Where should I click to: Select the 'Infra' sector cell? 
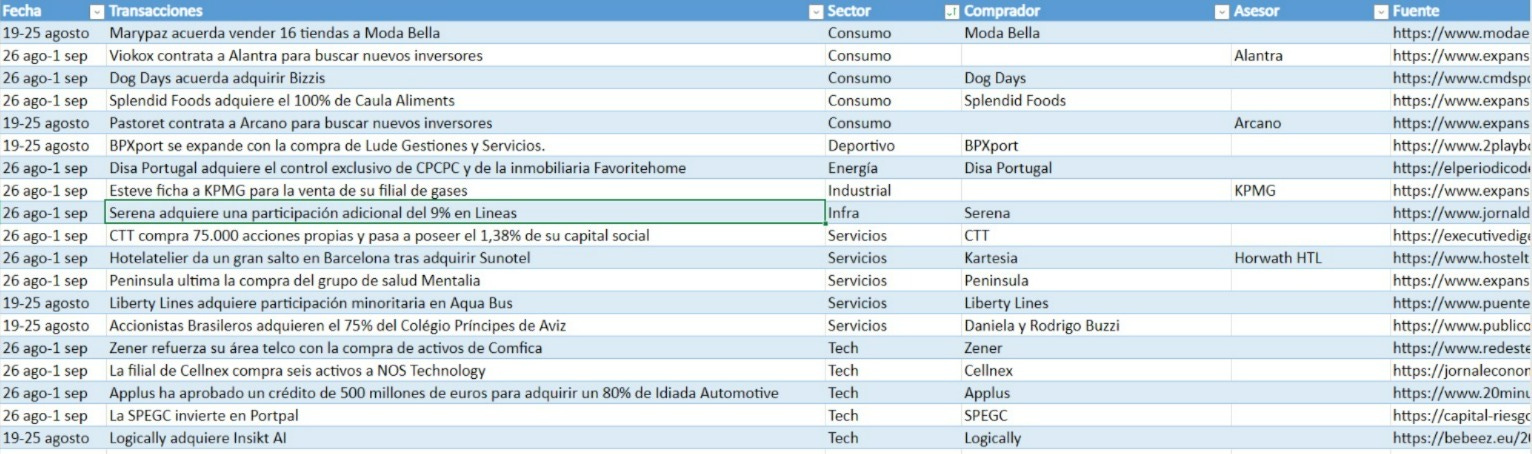pyautogui.click(x=893, y=213)
